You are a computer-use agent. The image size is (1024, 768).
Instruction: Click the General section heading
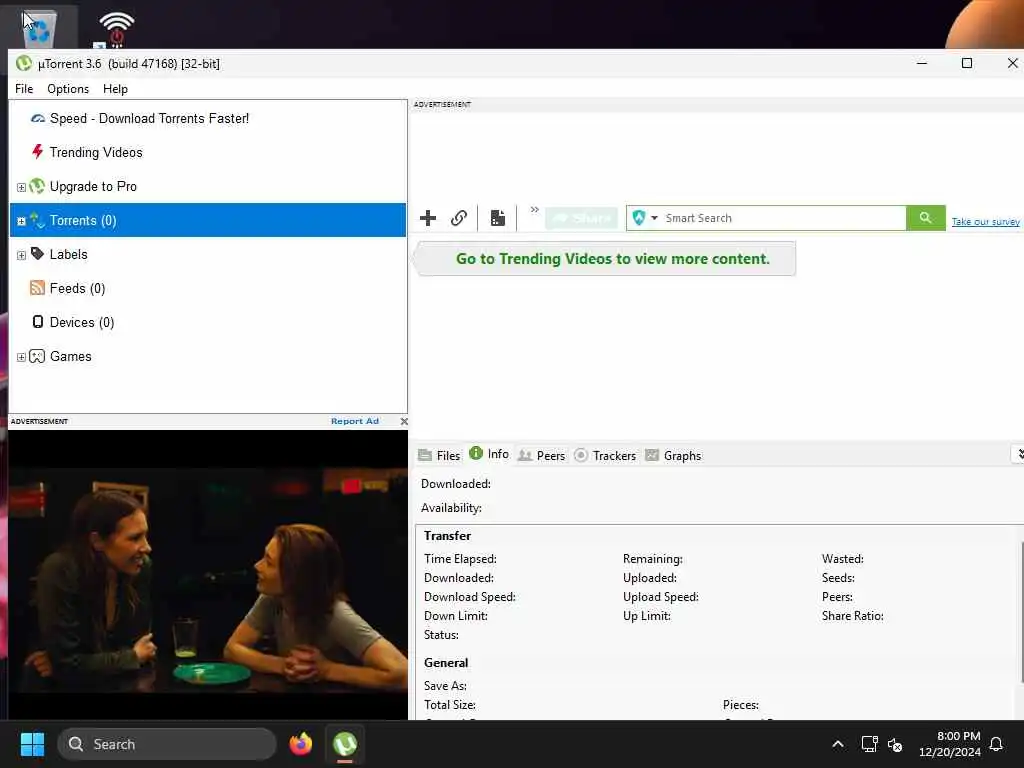click(x=446, y=663)
